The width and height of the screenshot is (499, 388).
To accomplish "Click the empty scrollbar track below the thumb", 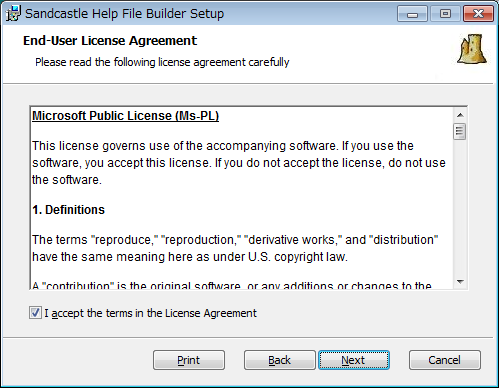I will point(460,207).
